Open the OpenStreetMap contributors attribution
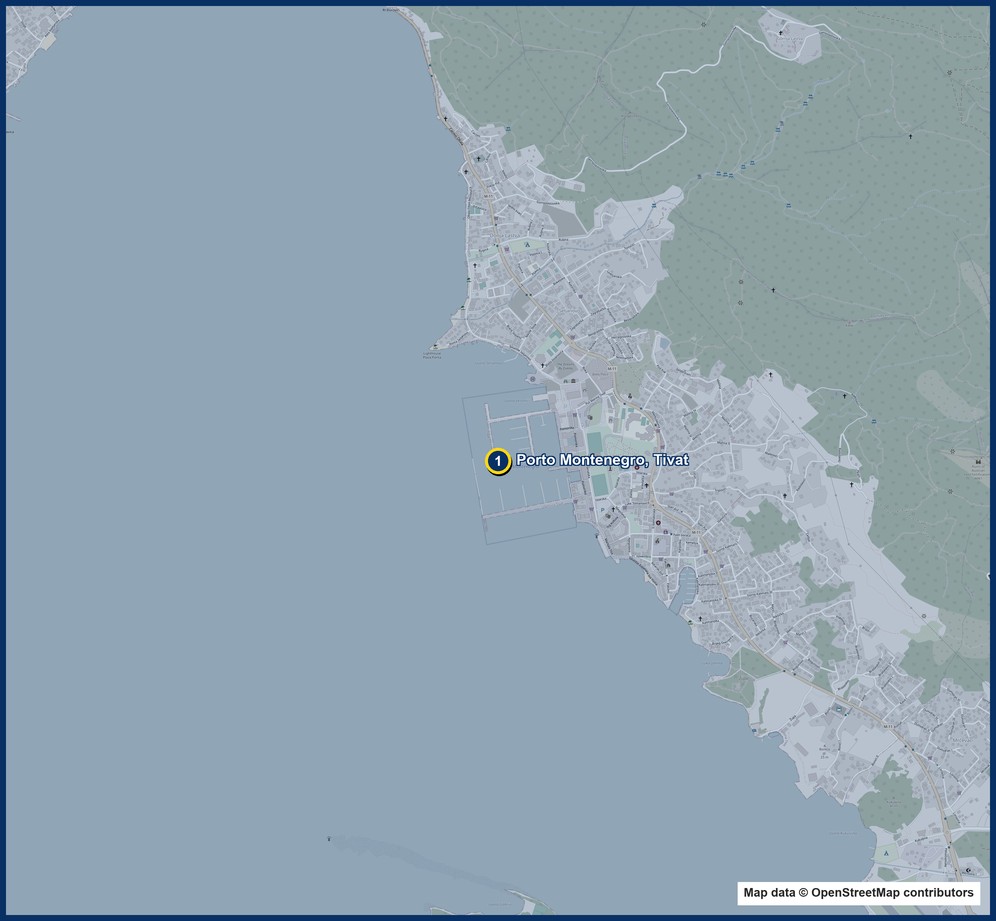 pos(858,892)
